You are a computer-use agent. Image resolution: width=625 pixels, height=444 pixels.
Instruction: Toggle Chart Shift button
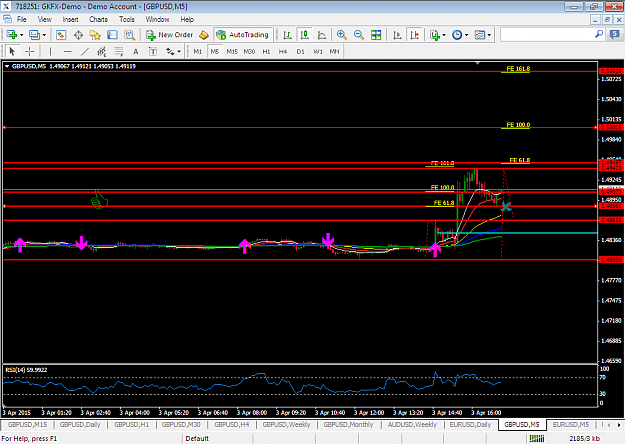coord(415,35)
